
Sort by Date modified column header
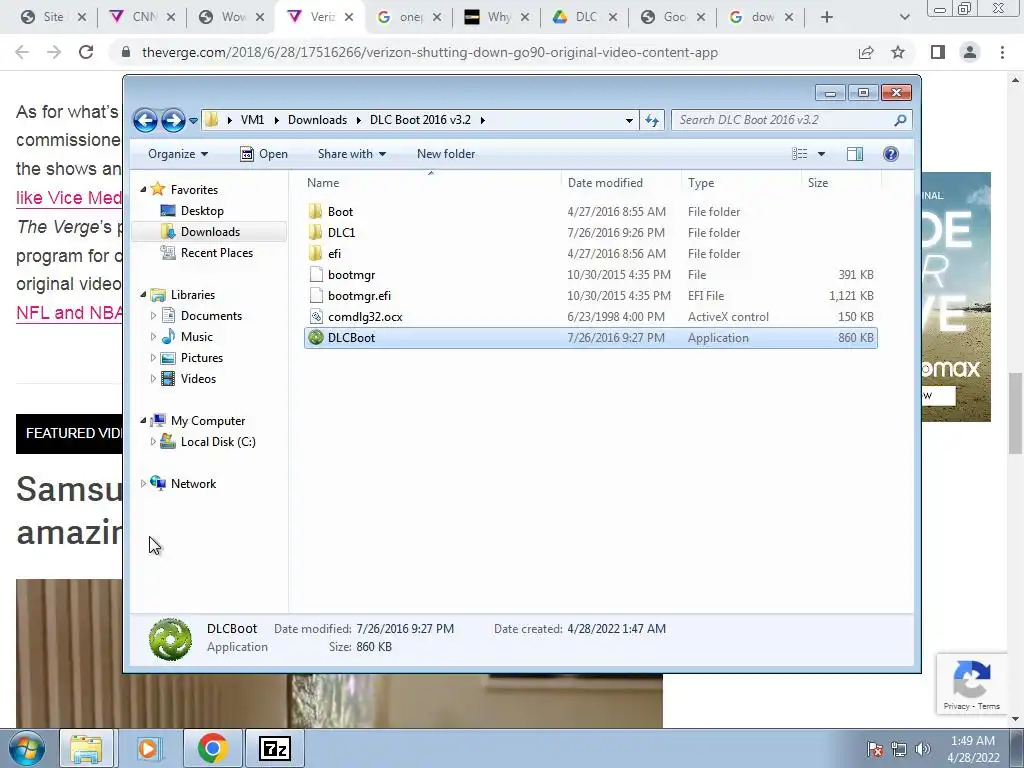click(x=620, y=183)
